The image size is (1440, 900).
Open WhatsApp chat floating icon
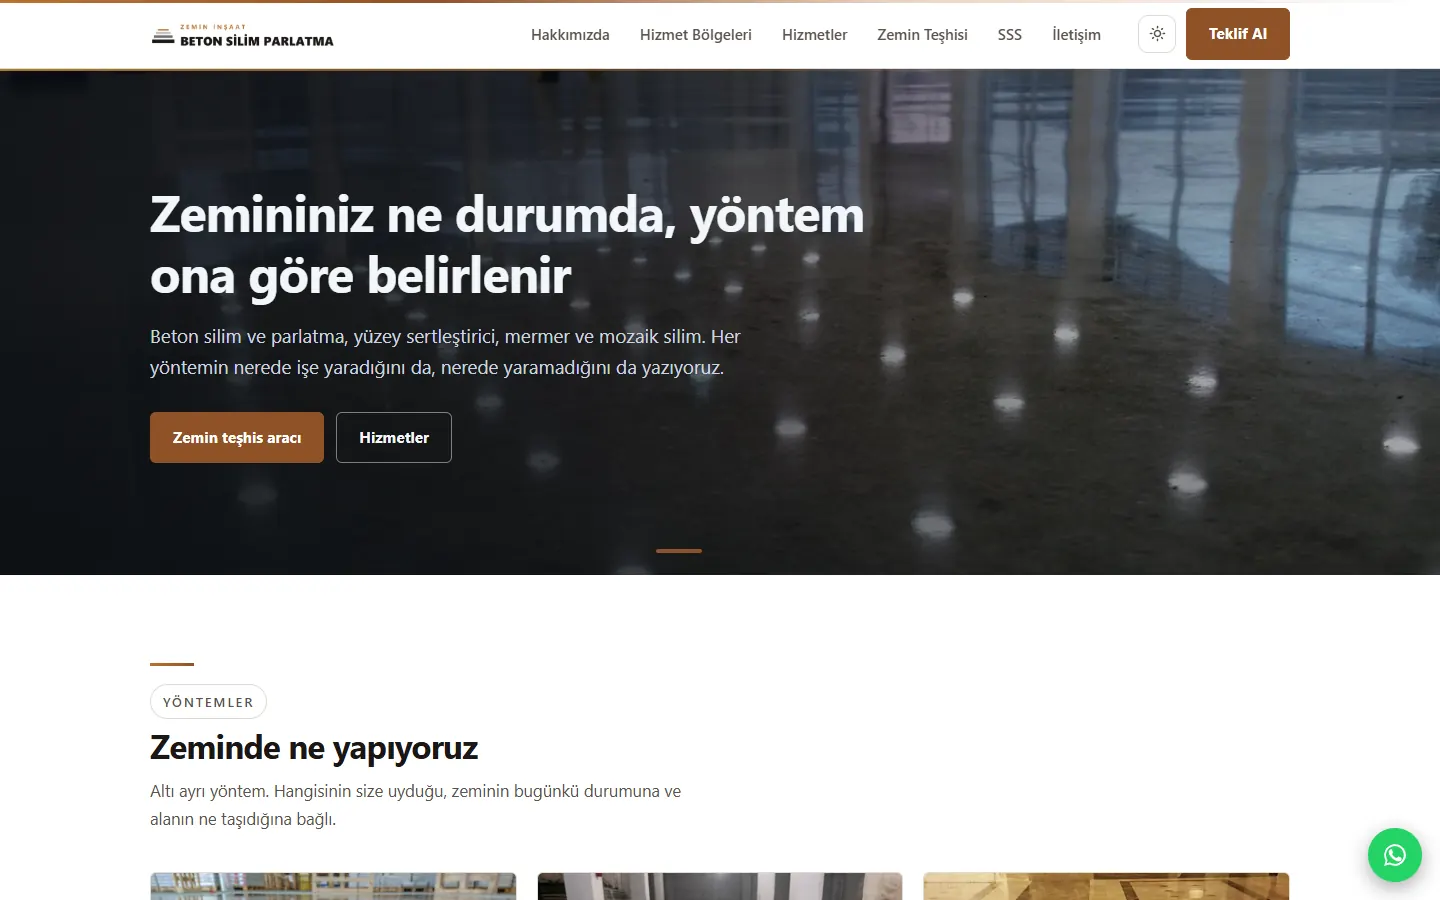1395,855
